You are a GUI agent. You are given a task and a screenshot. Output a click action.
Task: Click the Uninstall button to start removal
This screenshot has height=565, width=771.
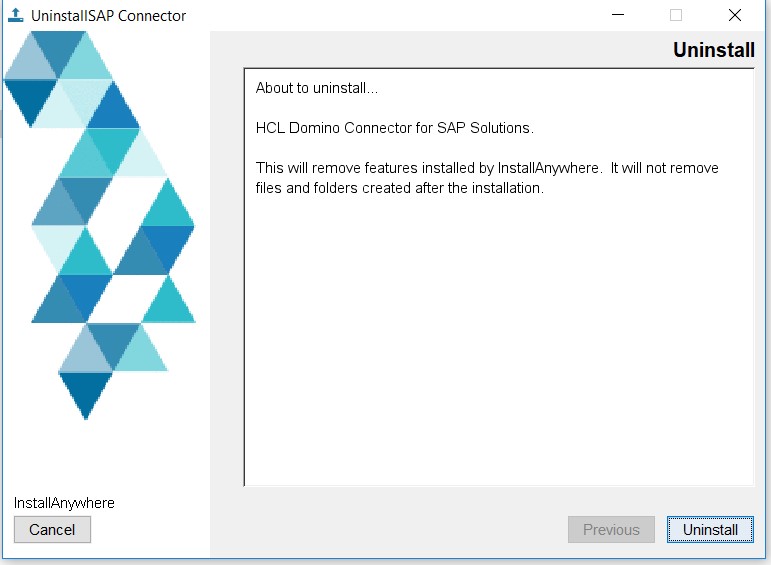click(710, 530)
